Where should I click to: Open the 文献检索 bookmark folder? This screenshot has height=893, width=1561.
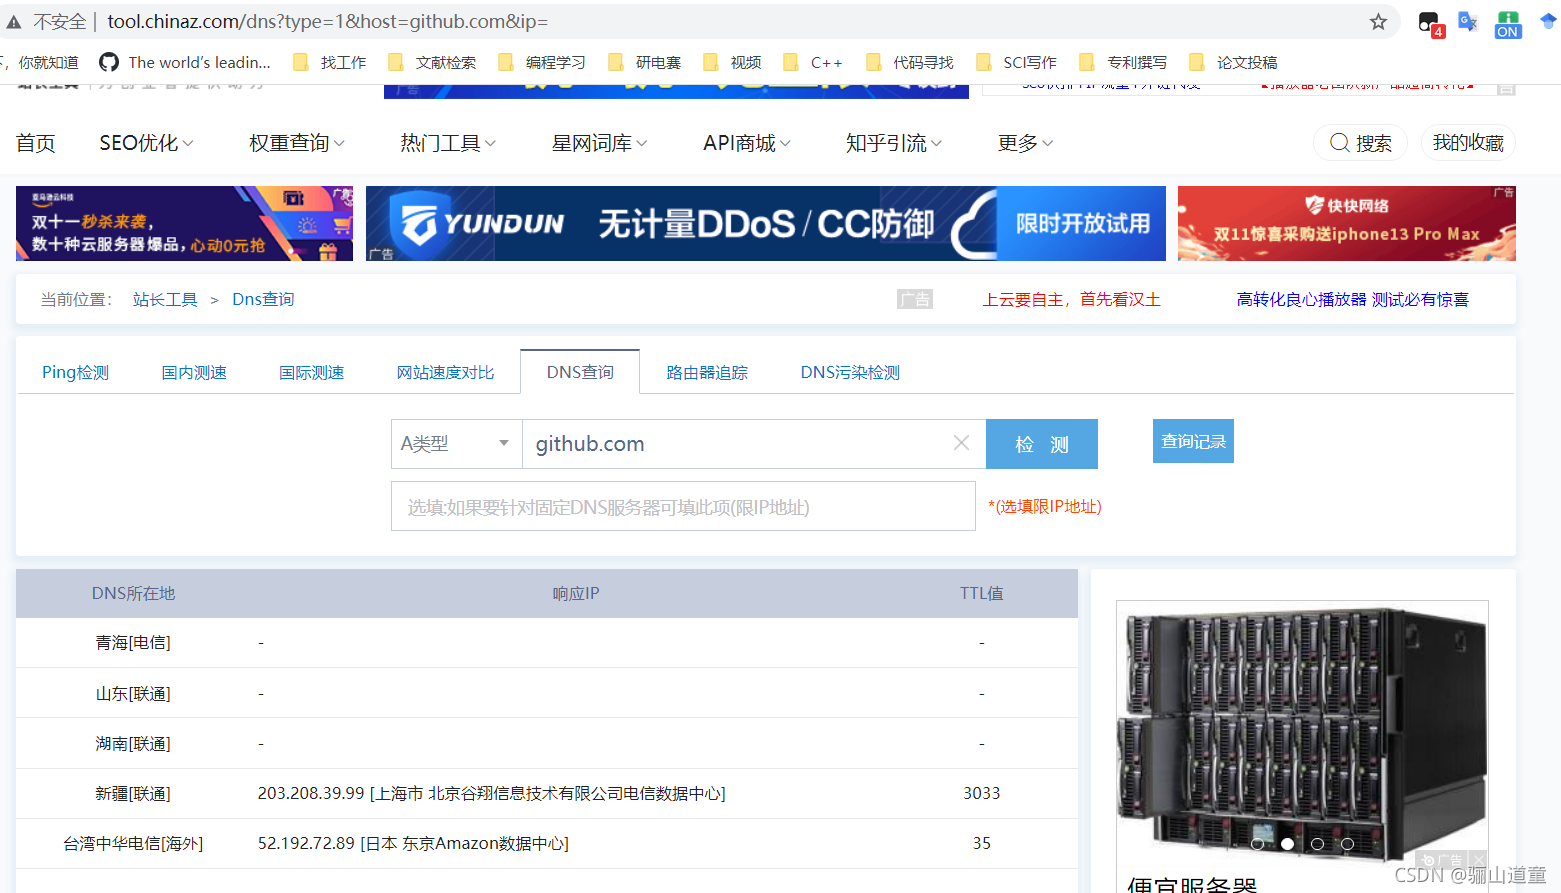point(432,62)
